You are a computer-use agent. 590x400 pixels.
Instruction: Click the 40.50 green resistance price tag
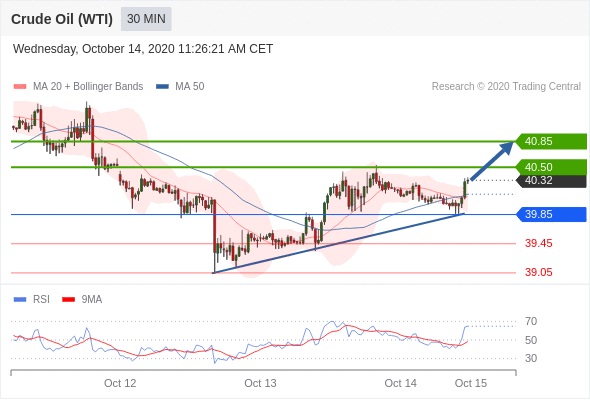[x=552, y=167]
